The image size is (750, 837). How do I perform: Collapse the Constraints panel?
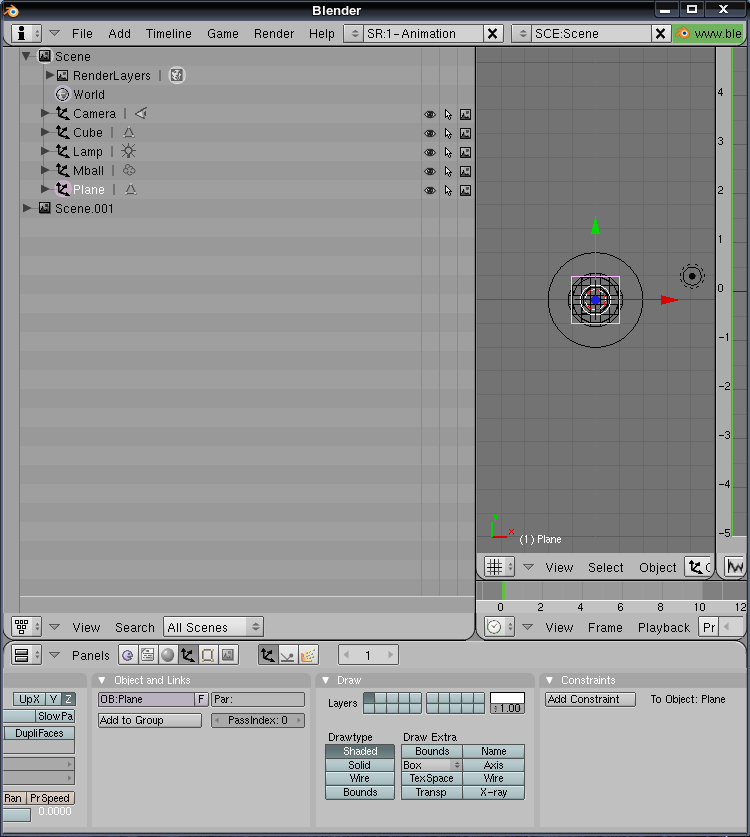pyautogui.click(x=549, y=680)
